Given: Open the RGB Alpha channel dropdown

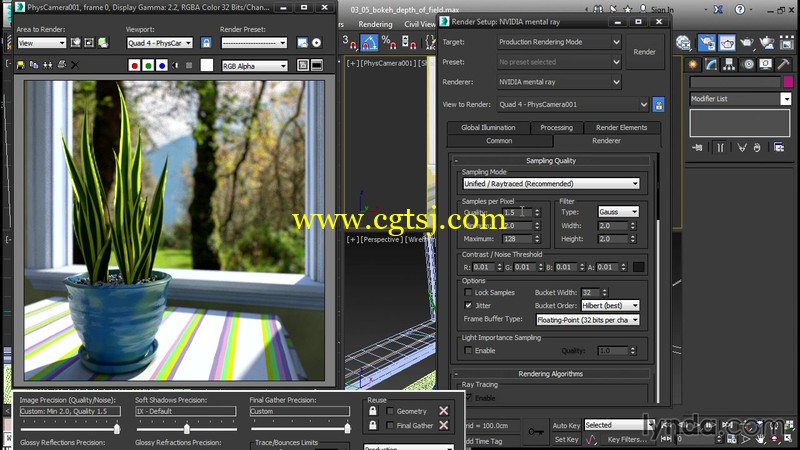Looking at the screenshot, I should click(255, 66).
